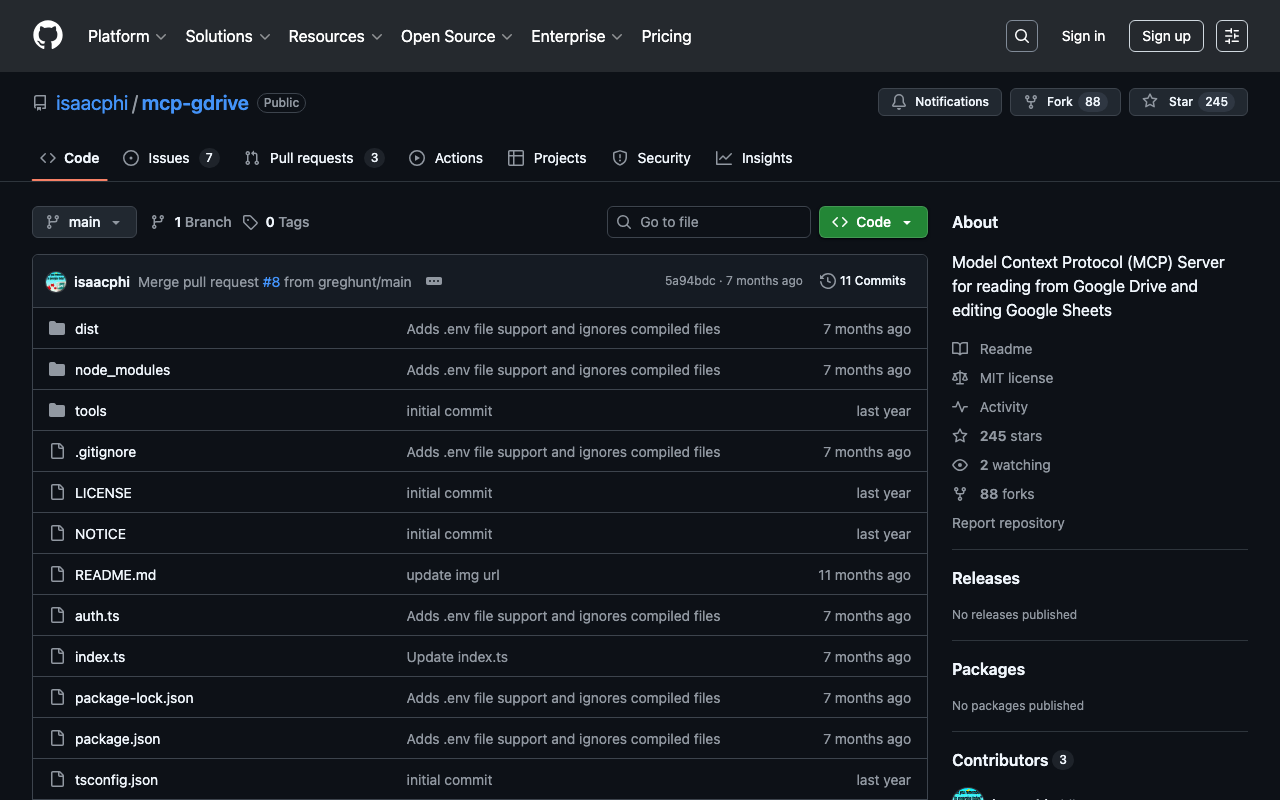Click the commit history clock icon
The width and height of the screenshot is (1280, 800).
pyautogui.click(x=827, y=281)
